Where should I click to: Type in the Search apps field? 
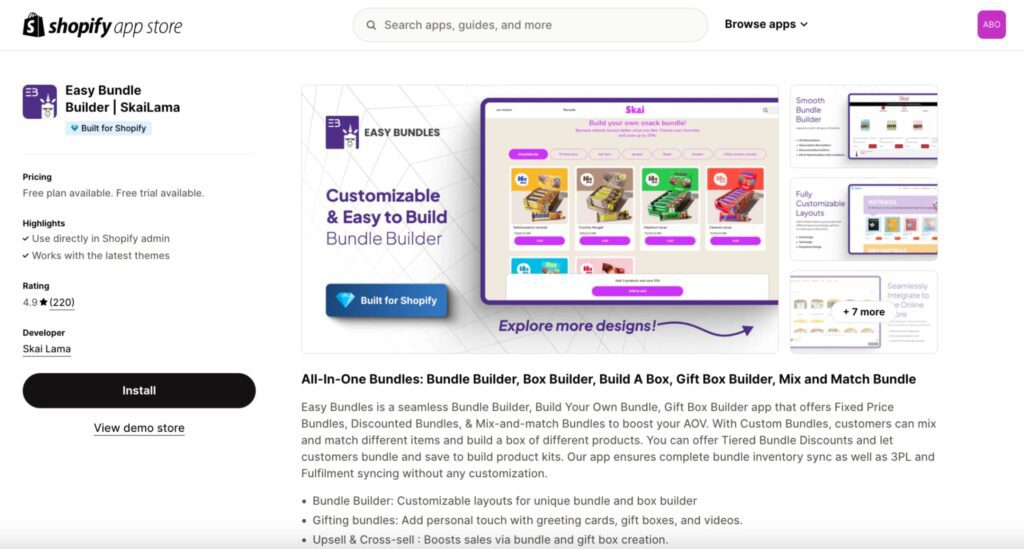pos(540,25)
